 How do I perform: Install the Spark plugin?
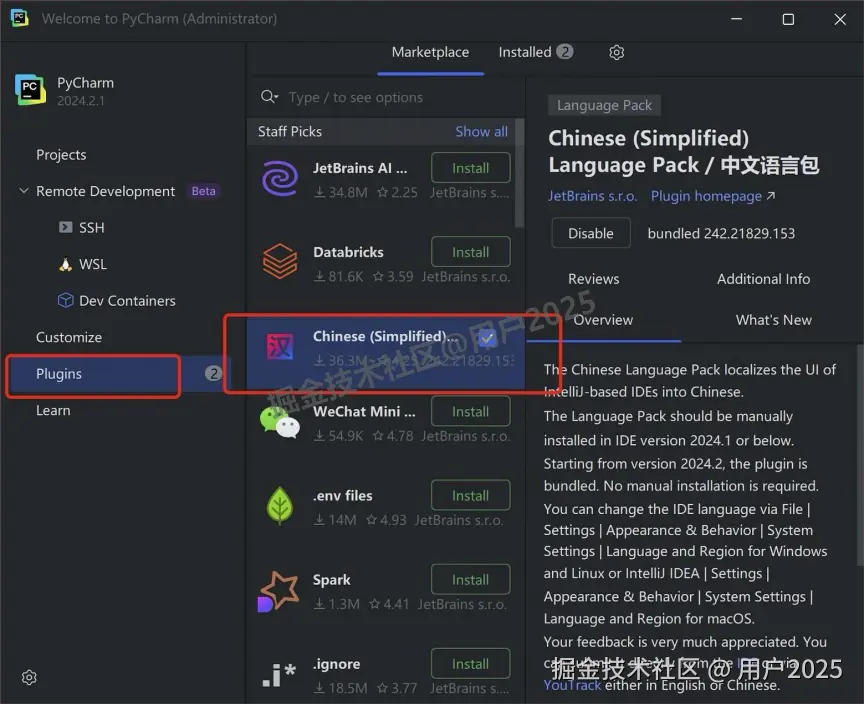[471, 580]
